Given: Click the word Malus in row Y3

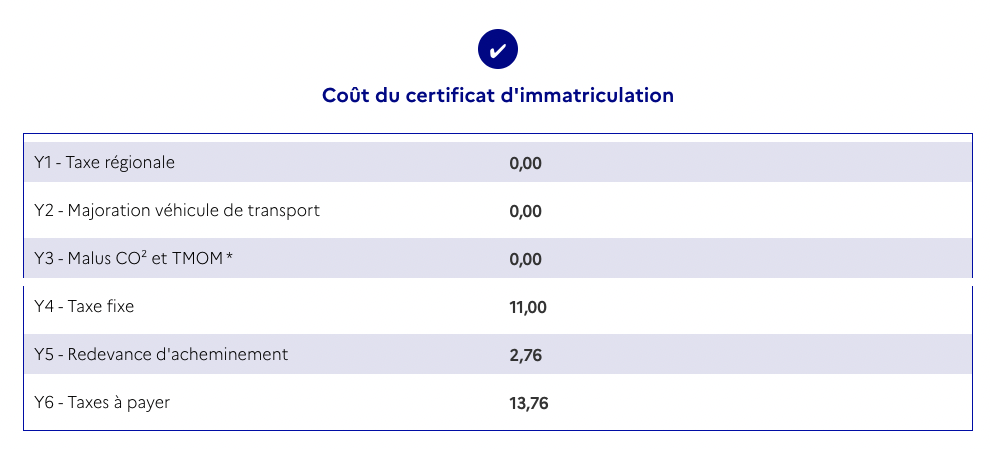Looking at the screenshot, I should (x=89, y=259).
